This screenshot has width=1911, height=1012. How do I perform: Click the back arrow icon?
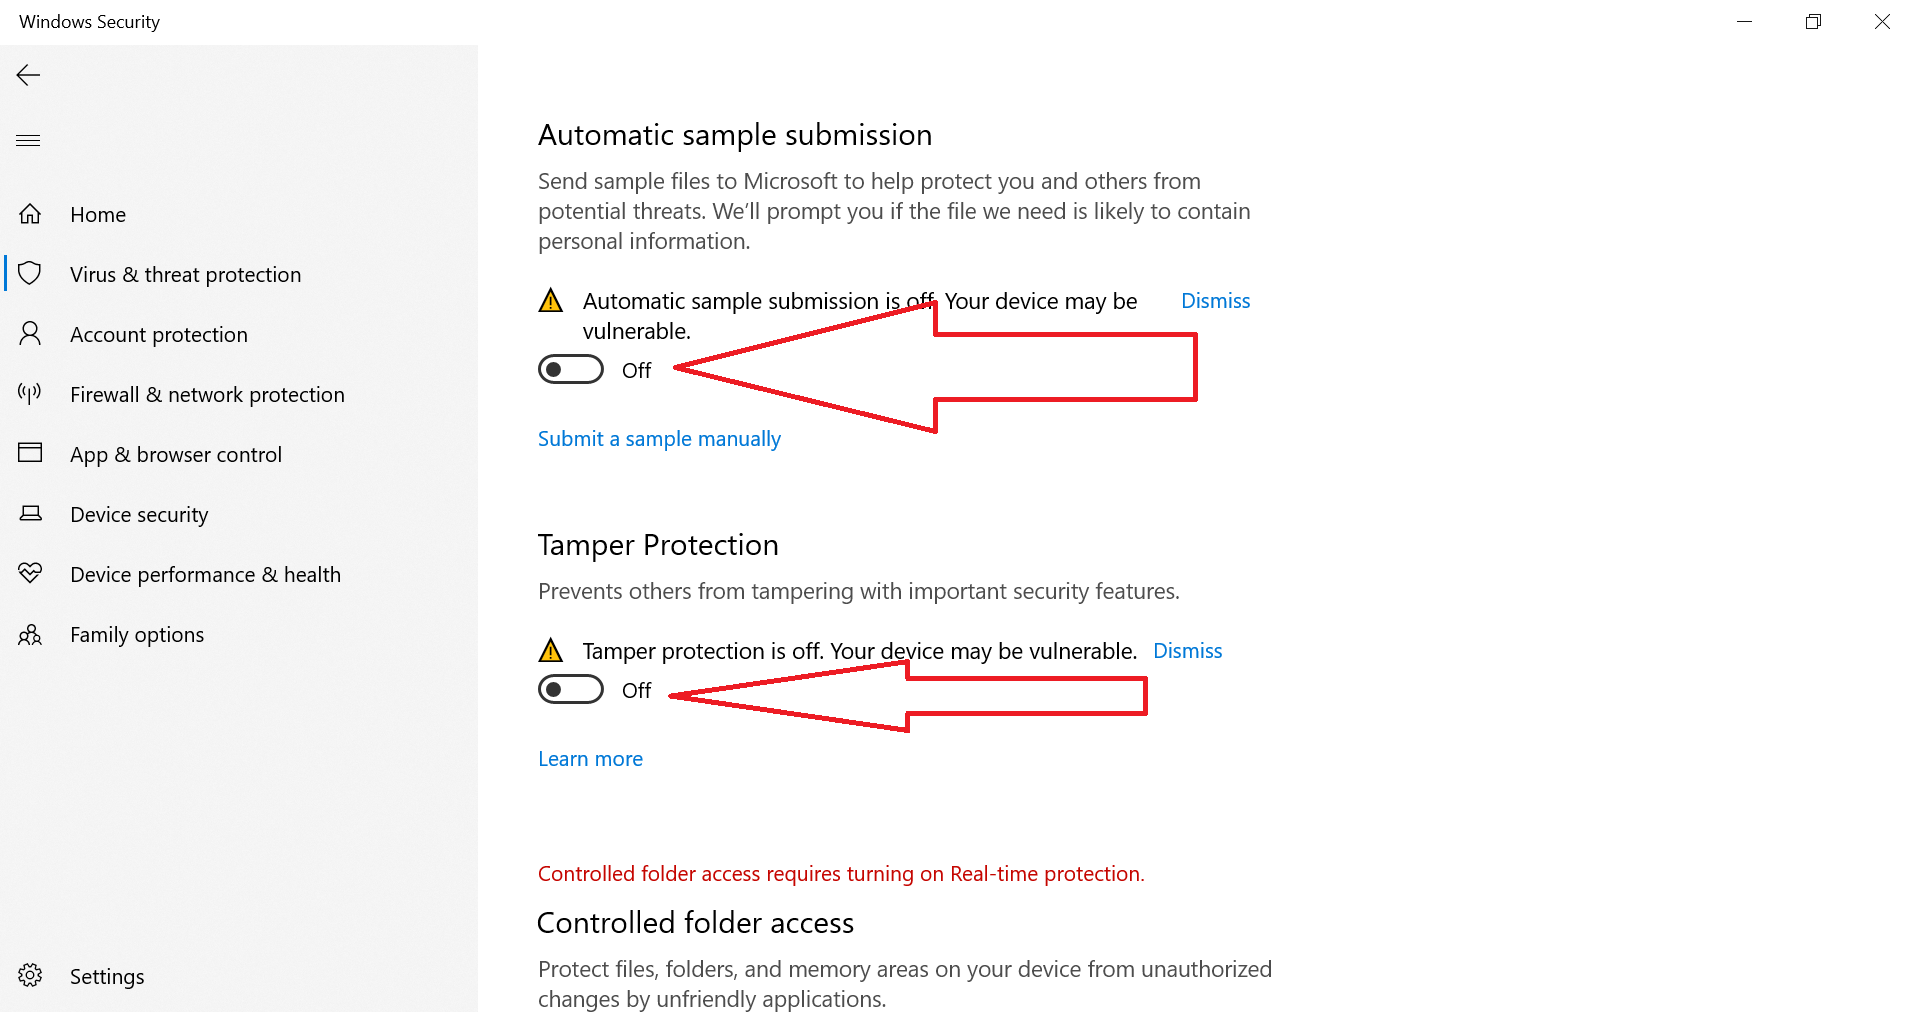28,75
